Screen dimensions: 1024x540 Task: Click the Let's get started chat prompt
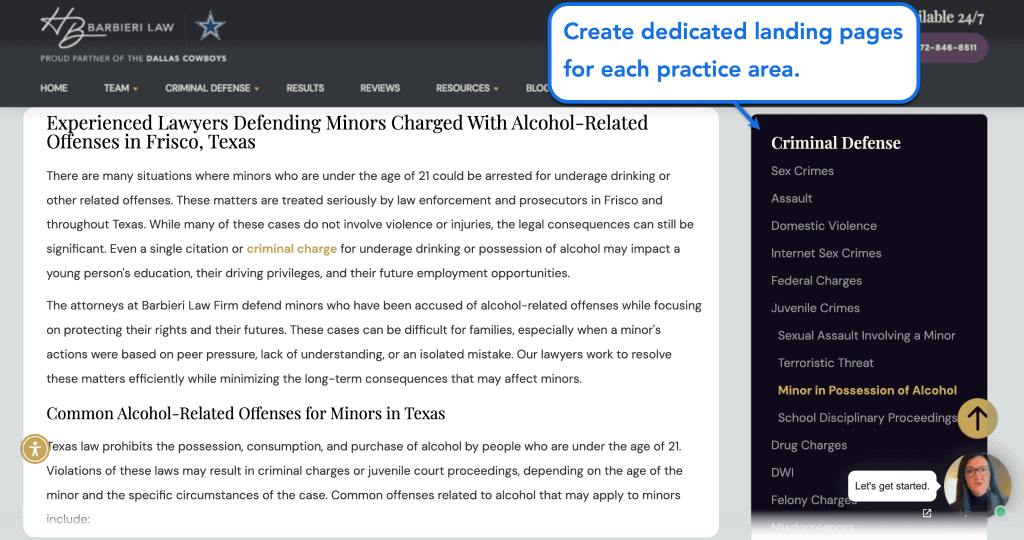[x=892, y=486]
